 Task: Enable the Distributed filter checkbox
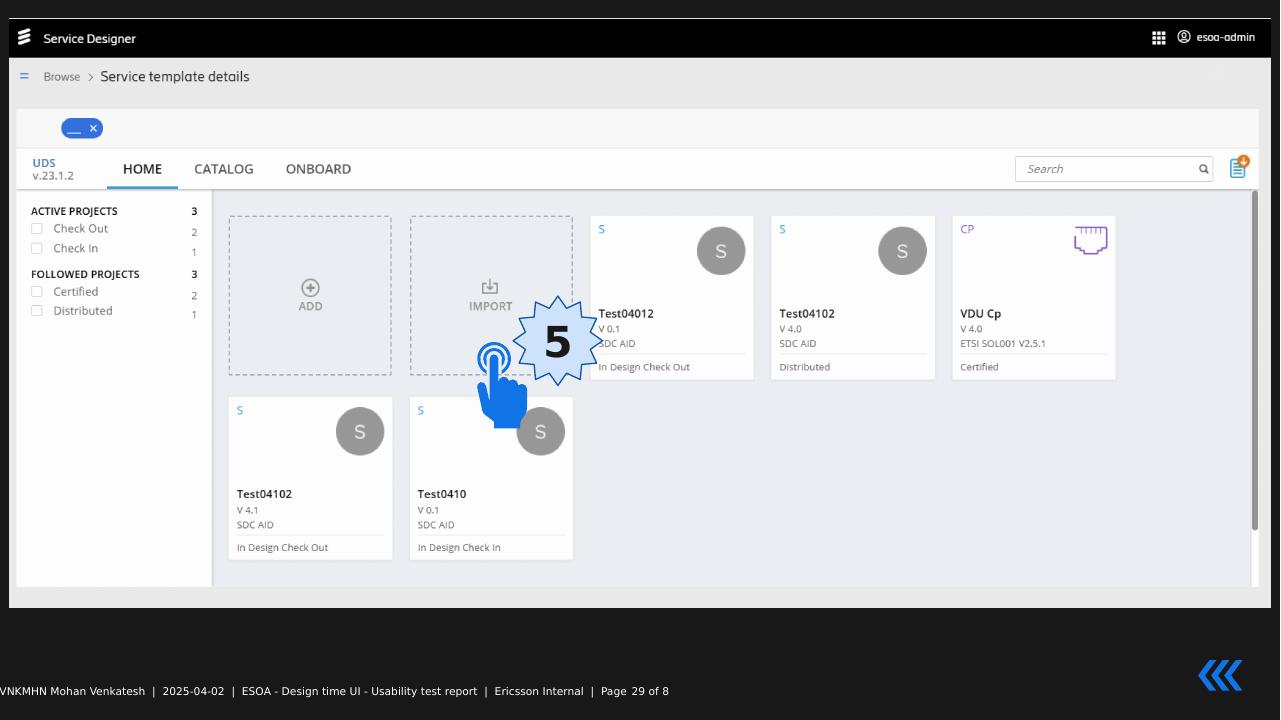coord(37,311)
